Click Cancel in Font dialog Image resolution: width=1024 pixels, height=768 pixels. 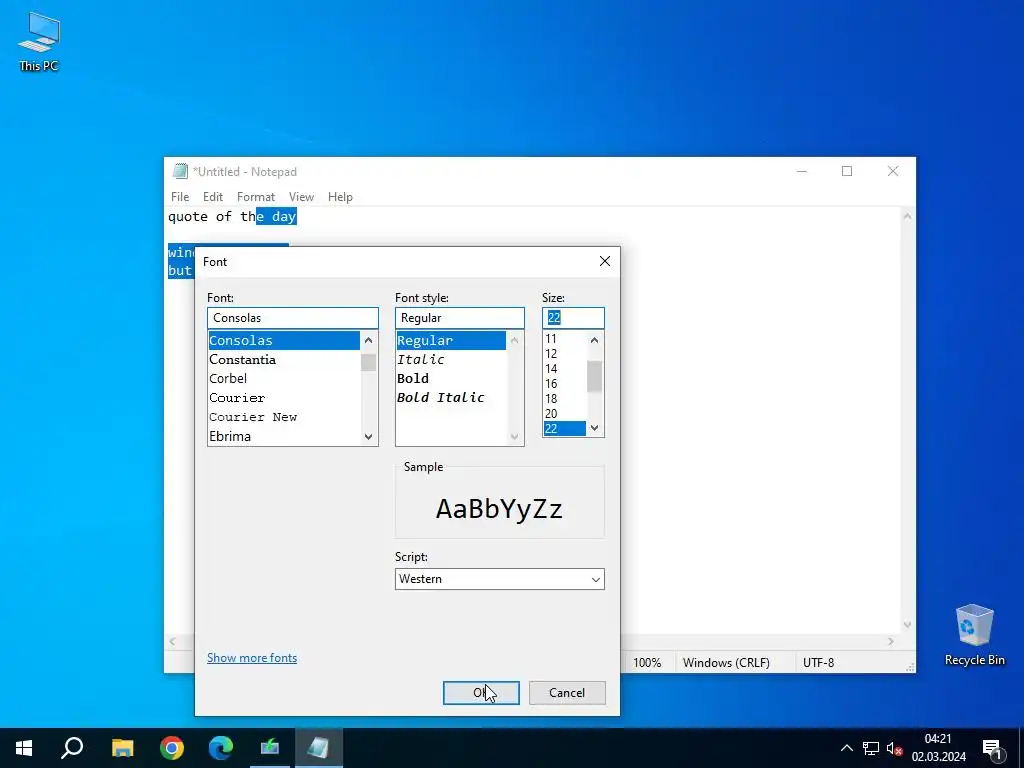(x=567, y=693)
